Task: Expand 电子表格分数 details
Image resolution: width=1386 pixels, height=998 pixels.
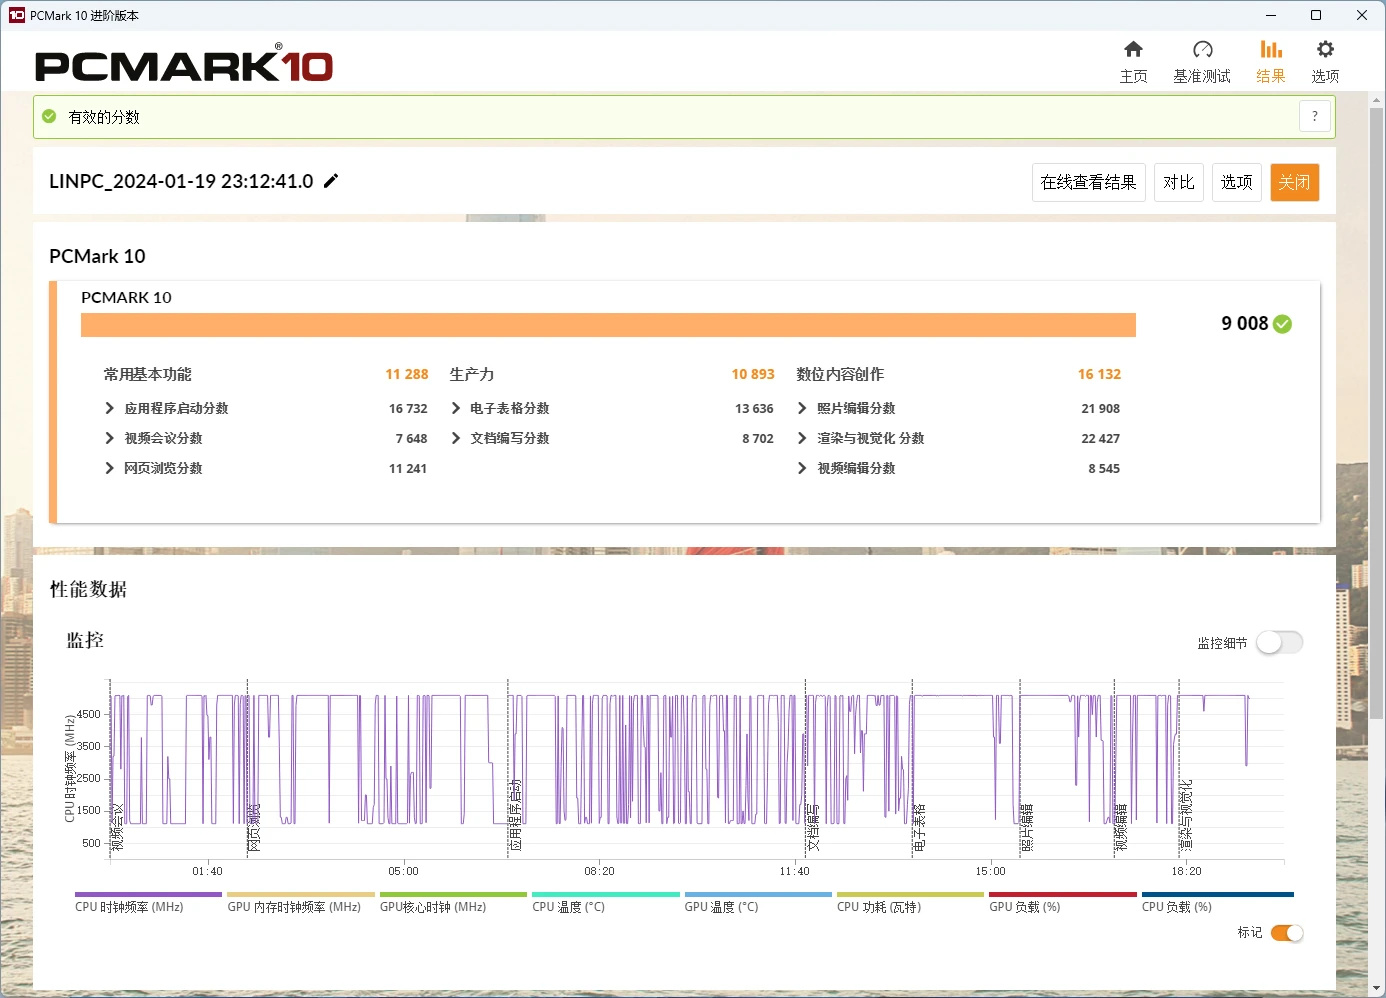Action: click(x=456, y=408)
